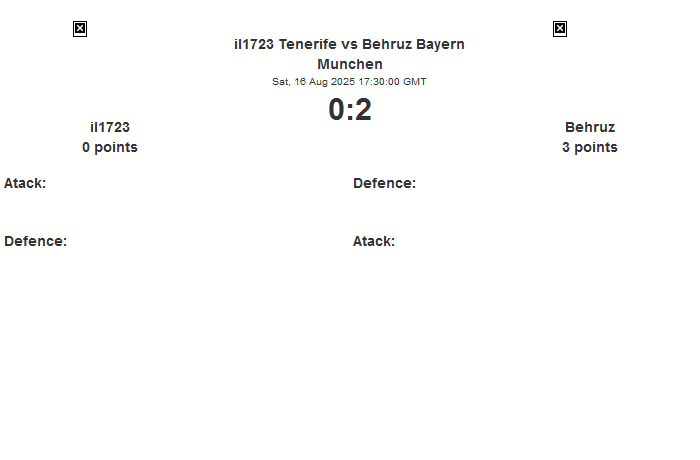Image resolution: width=700 pixels, height=460 pixels.
Task: Click the Bayern team name in title
Action: [440, 44]
